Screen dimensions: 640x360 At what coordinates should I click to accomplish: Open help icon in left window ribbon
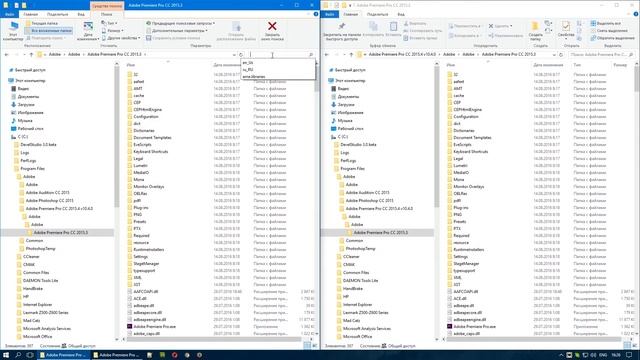point(316,14)
